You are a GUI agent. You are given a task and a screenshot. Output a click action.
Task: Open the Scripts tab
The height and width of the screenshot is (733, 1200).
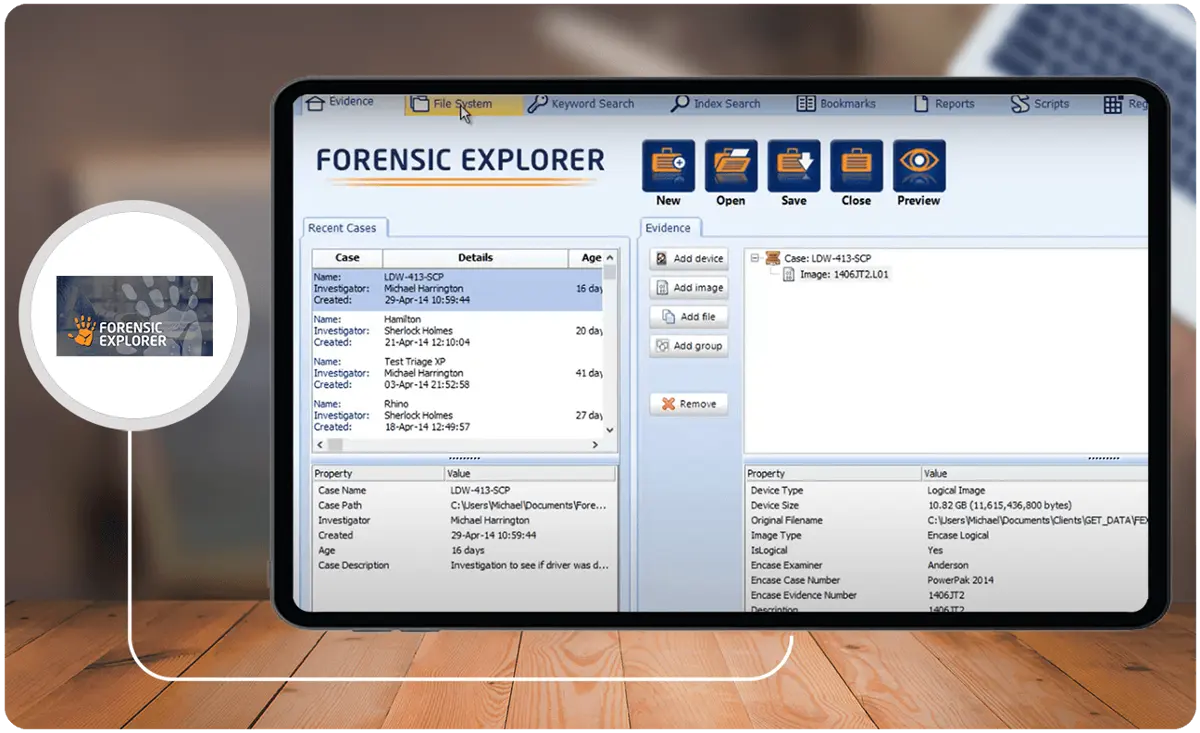[1039, 104]
